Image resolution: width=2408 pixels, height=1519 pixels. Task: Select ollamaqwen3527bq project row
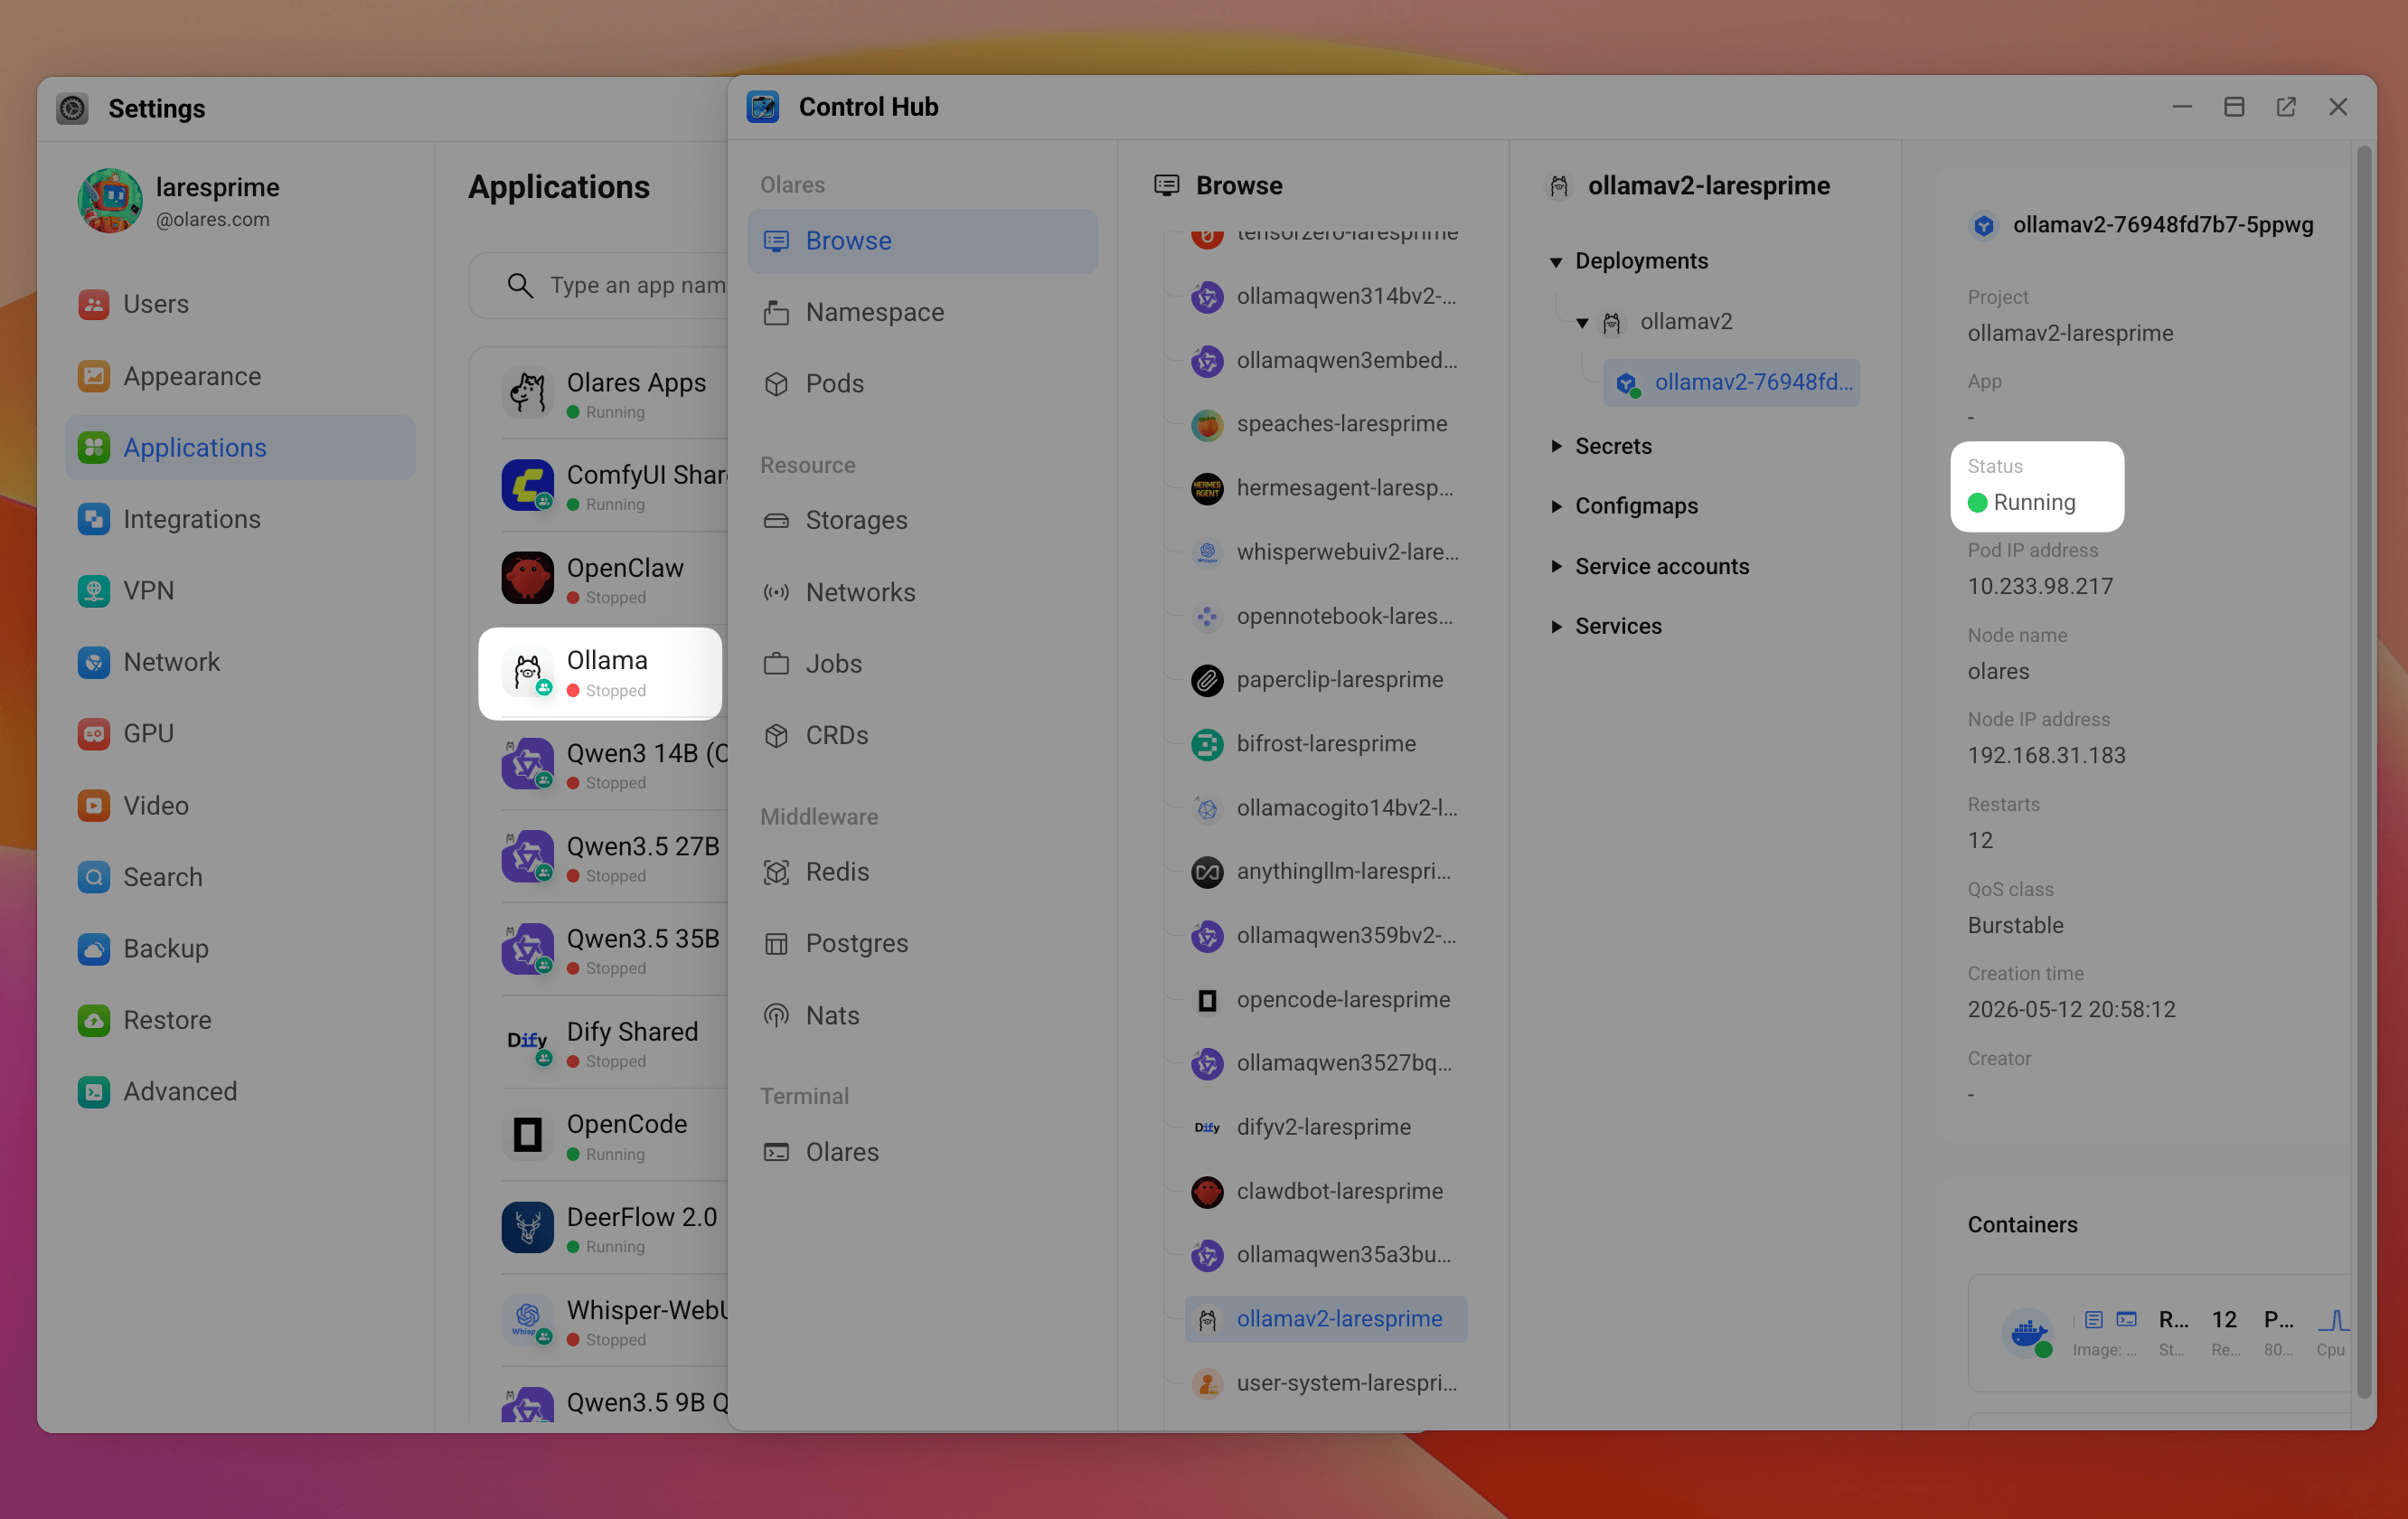pos(1325,1063)
